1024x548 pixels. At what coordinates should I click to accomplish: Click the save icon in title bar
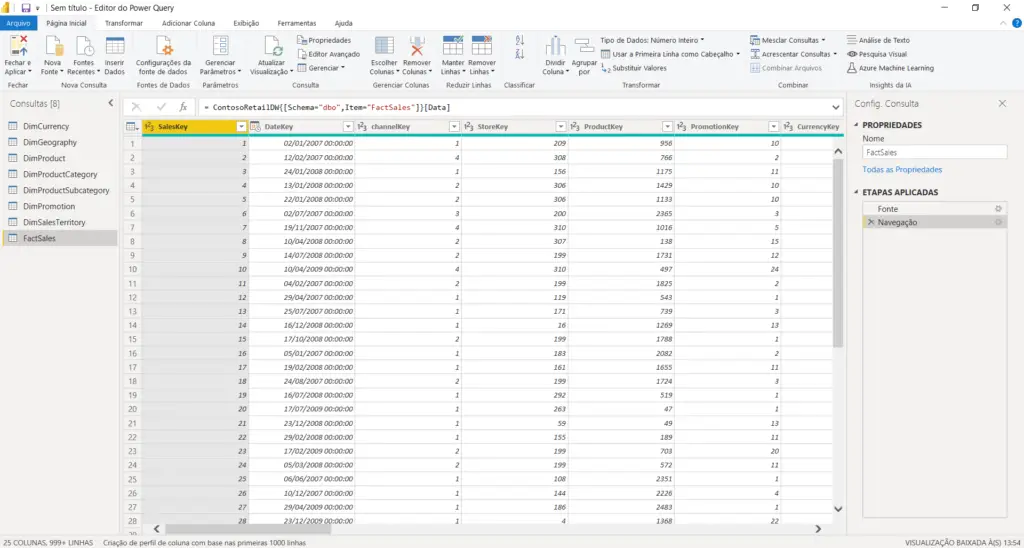[26, 8]
